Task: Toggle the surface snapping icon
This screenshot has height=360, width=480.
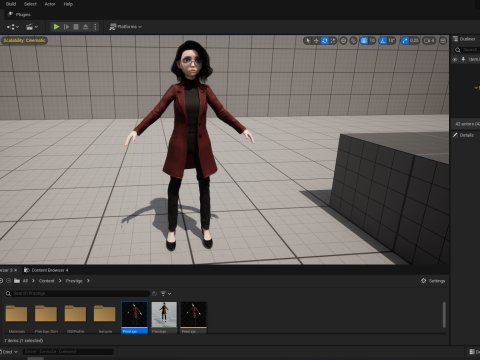Action: [x=354, y=41]
